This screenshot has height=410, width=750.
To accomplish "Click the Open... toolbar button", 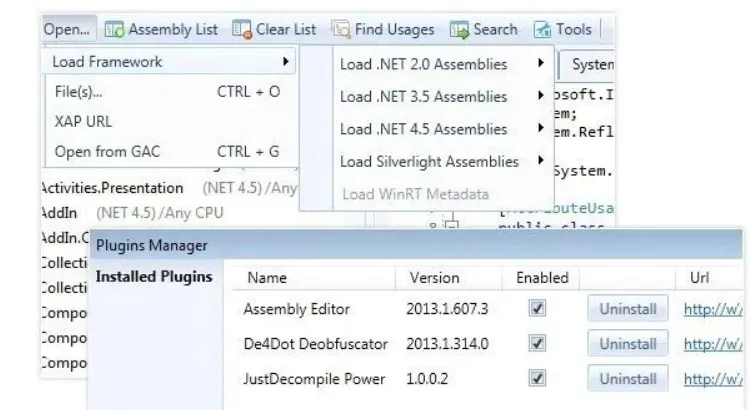I will coord(67,29).
